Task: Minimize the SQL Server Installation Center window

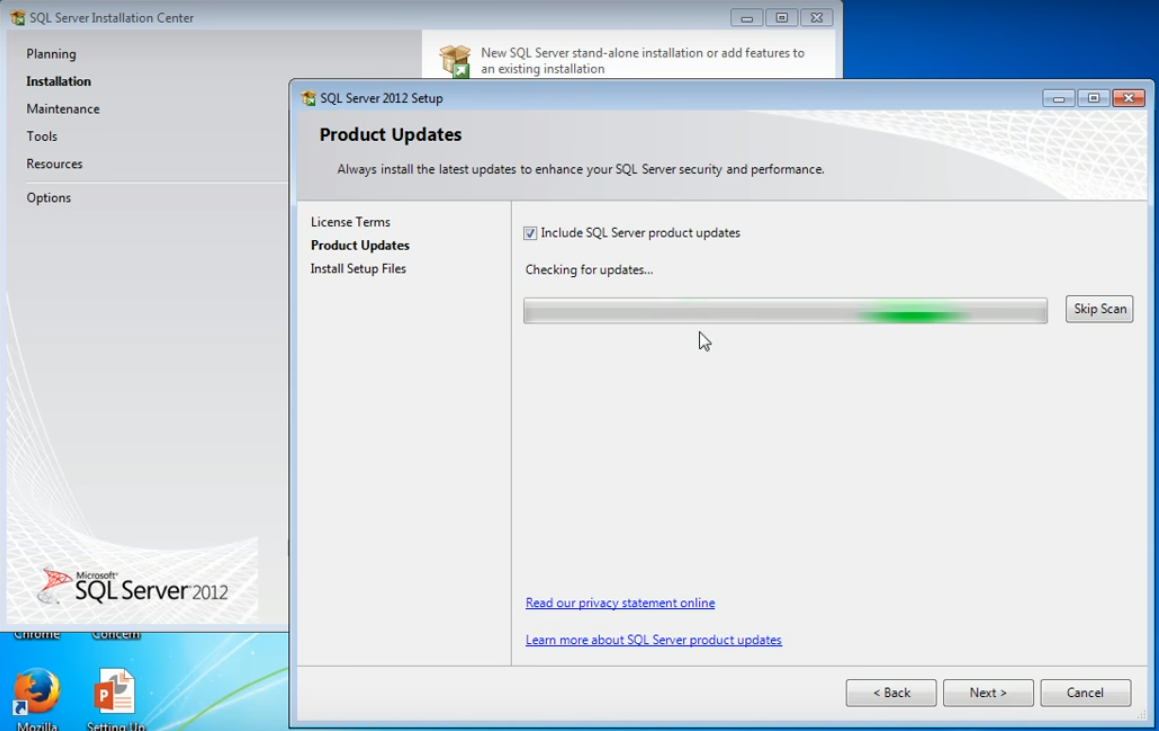Action: tap(747, 18)
